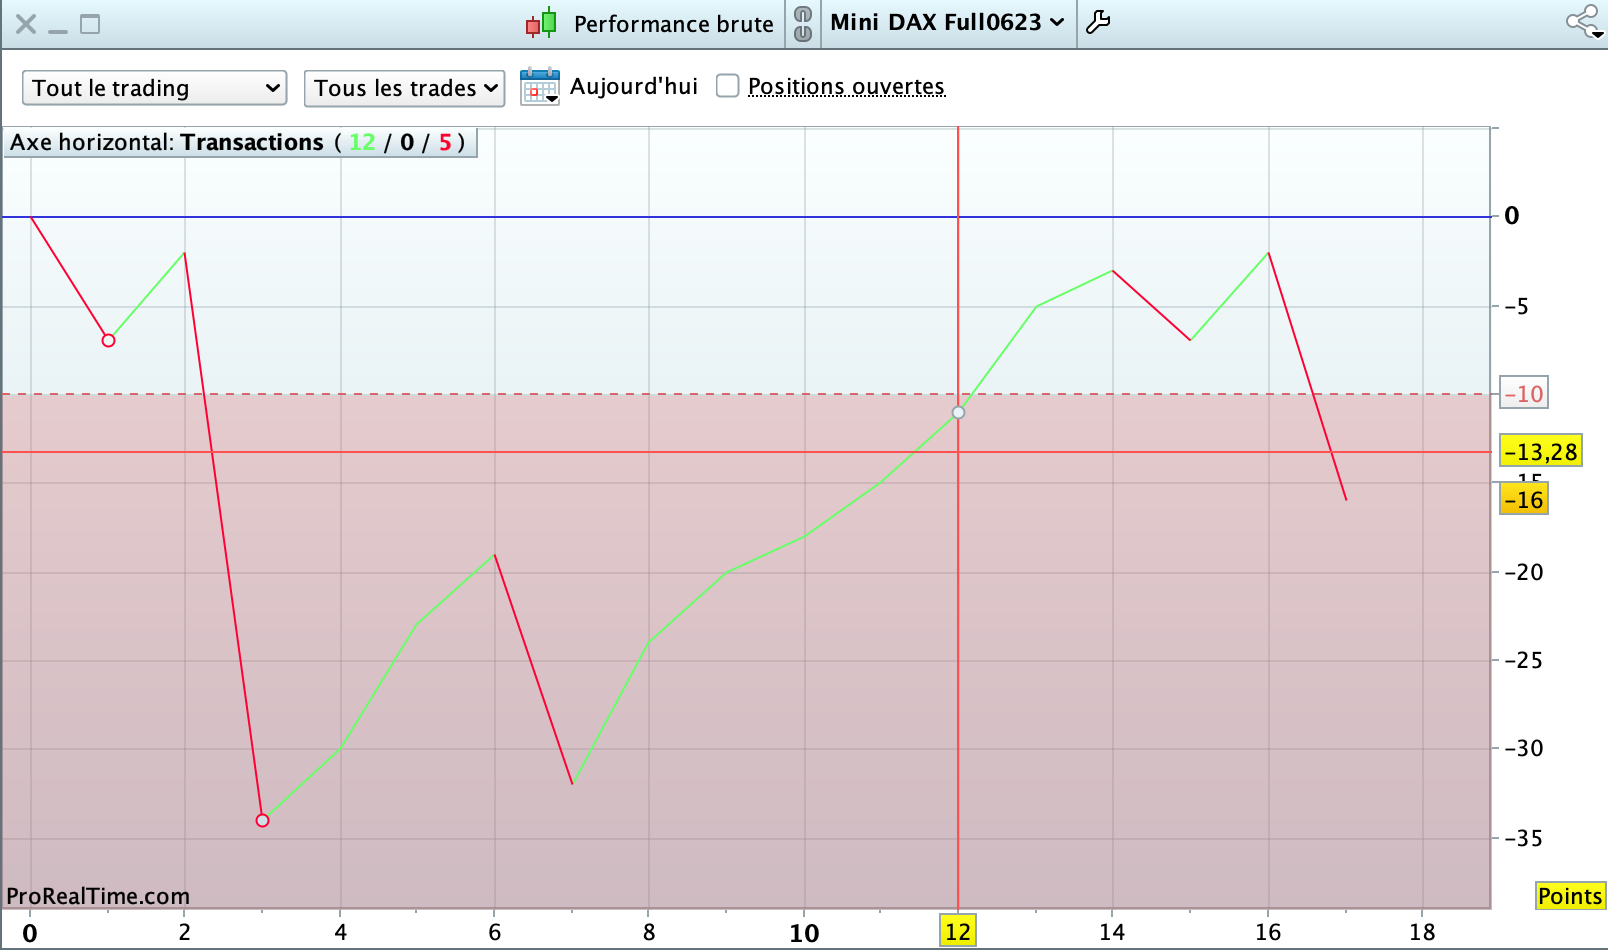
Task: Open the wrench settings icon
Action: coord(1098,22)
